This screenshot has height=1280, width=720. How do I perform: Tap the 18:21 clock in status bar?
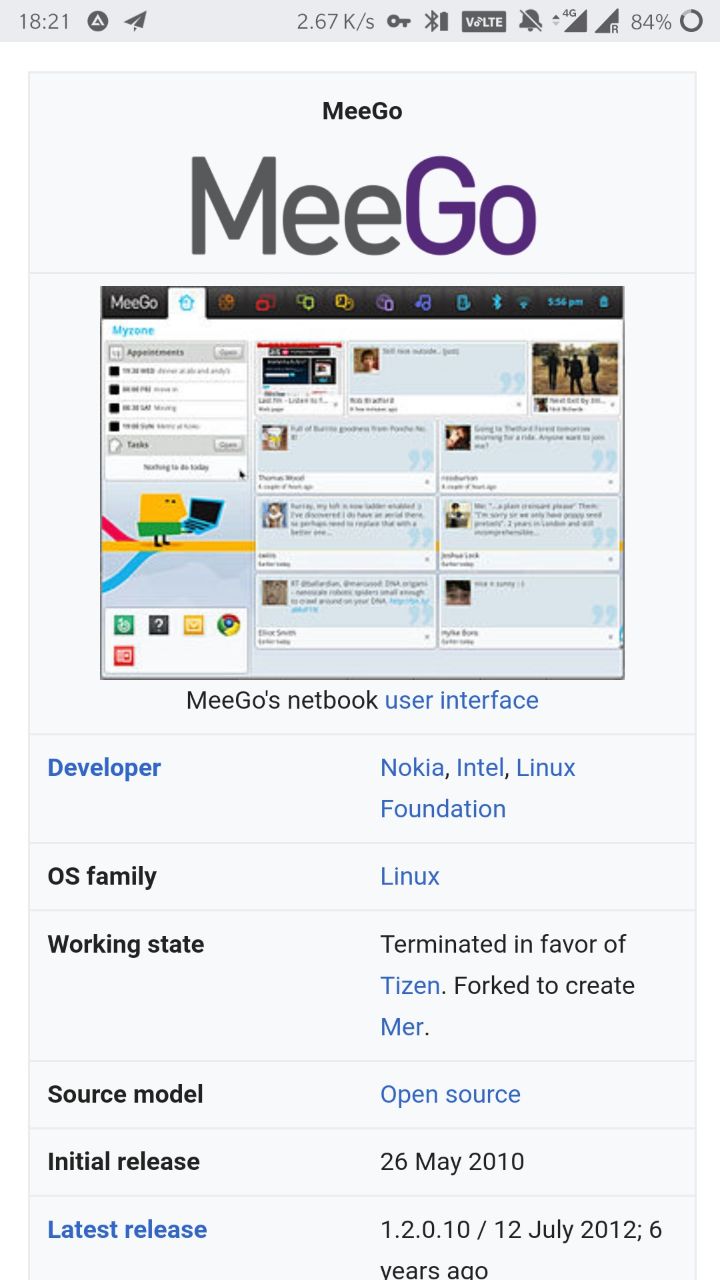(x=44, y=21)
